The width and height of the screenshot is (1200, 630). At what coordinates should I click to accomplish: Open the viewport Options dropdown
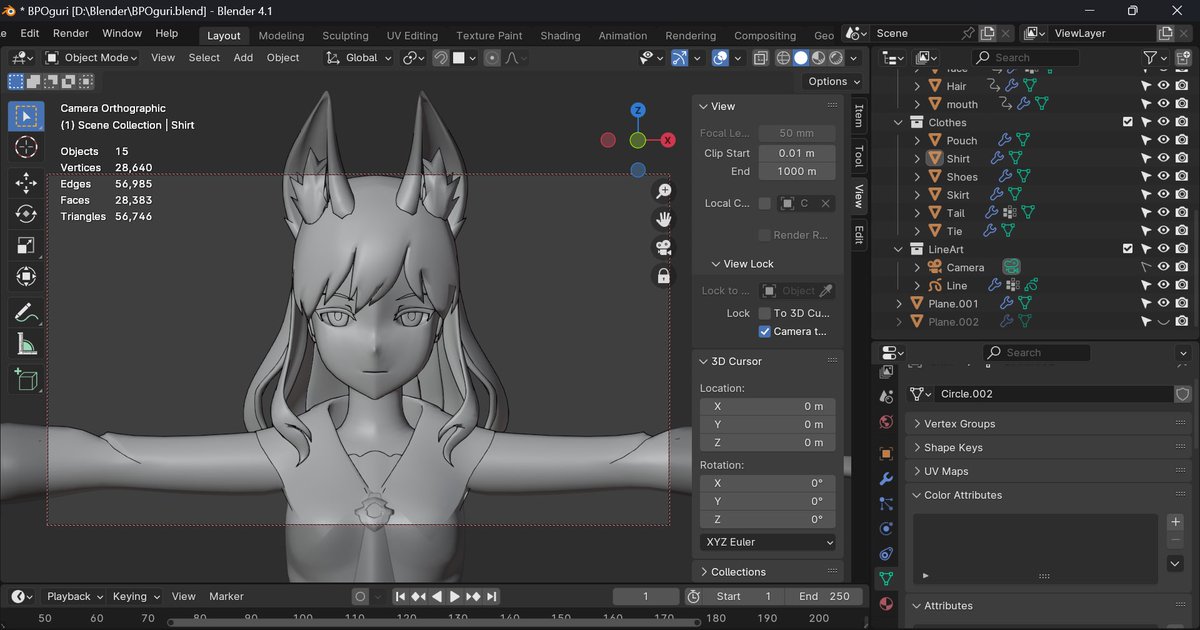(x=834, y=82)
